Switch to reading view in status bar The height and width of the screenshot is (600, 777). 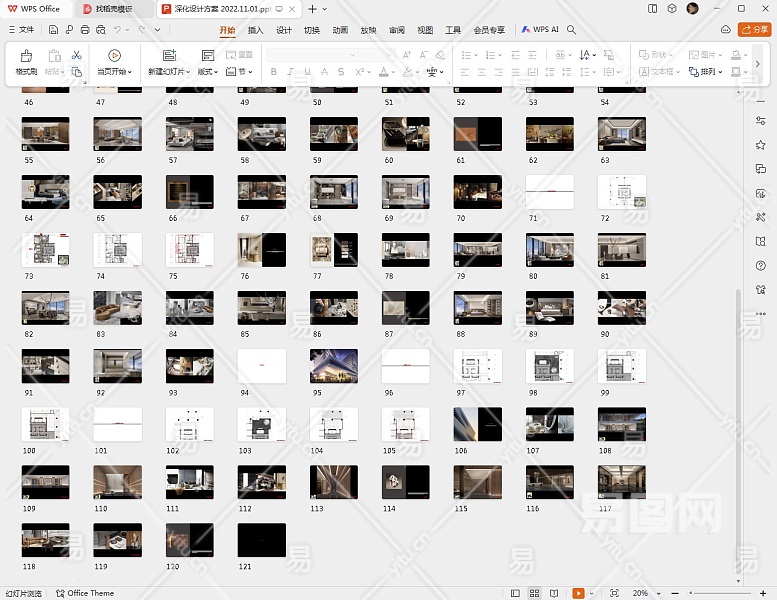tap(554, 593)
